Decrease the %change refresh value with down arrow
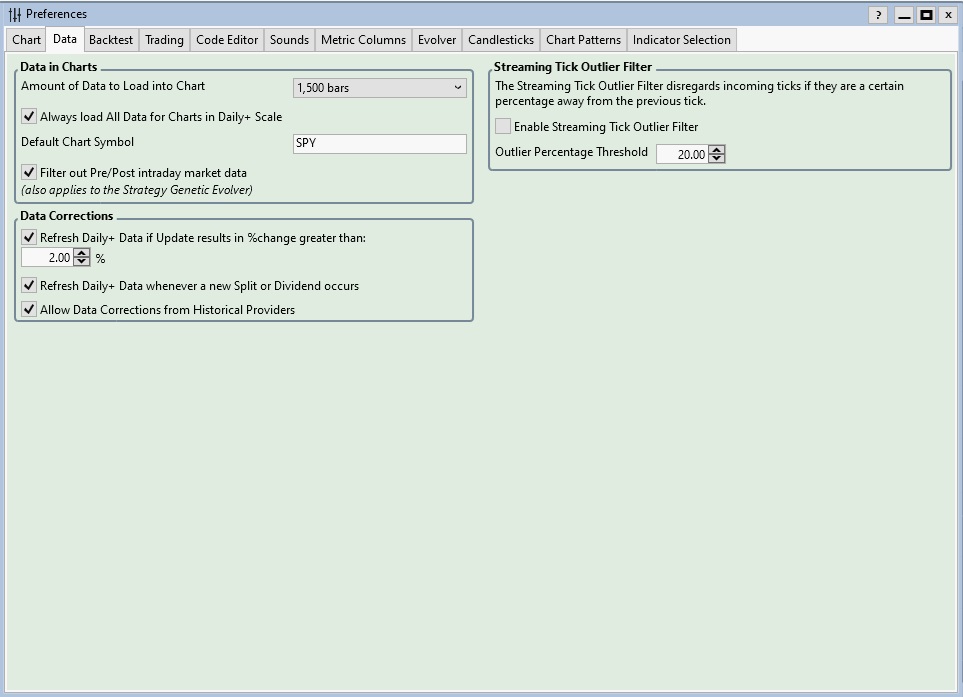Screen dimensions: 963x697 pyautogui.click(x=82, y=262)
